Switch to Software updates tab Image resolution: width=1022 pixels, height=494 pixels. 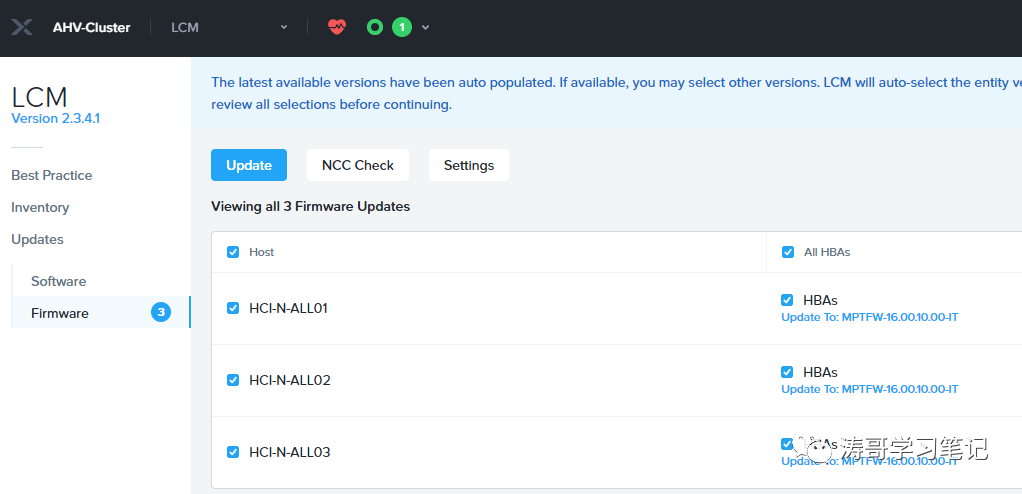pyautogui.click(x=59, y=281)
